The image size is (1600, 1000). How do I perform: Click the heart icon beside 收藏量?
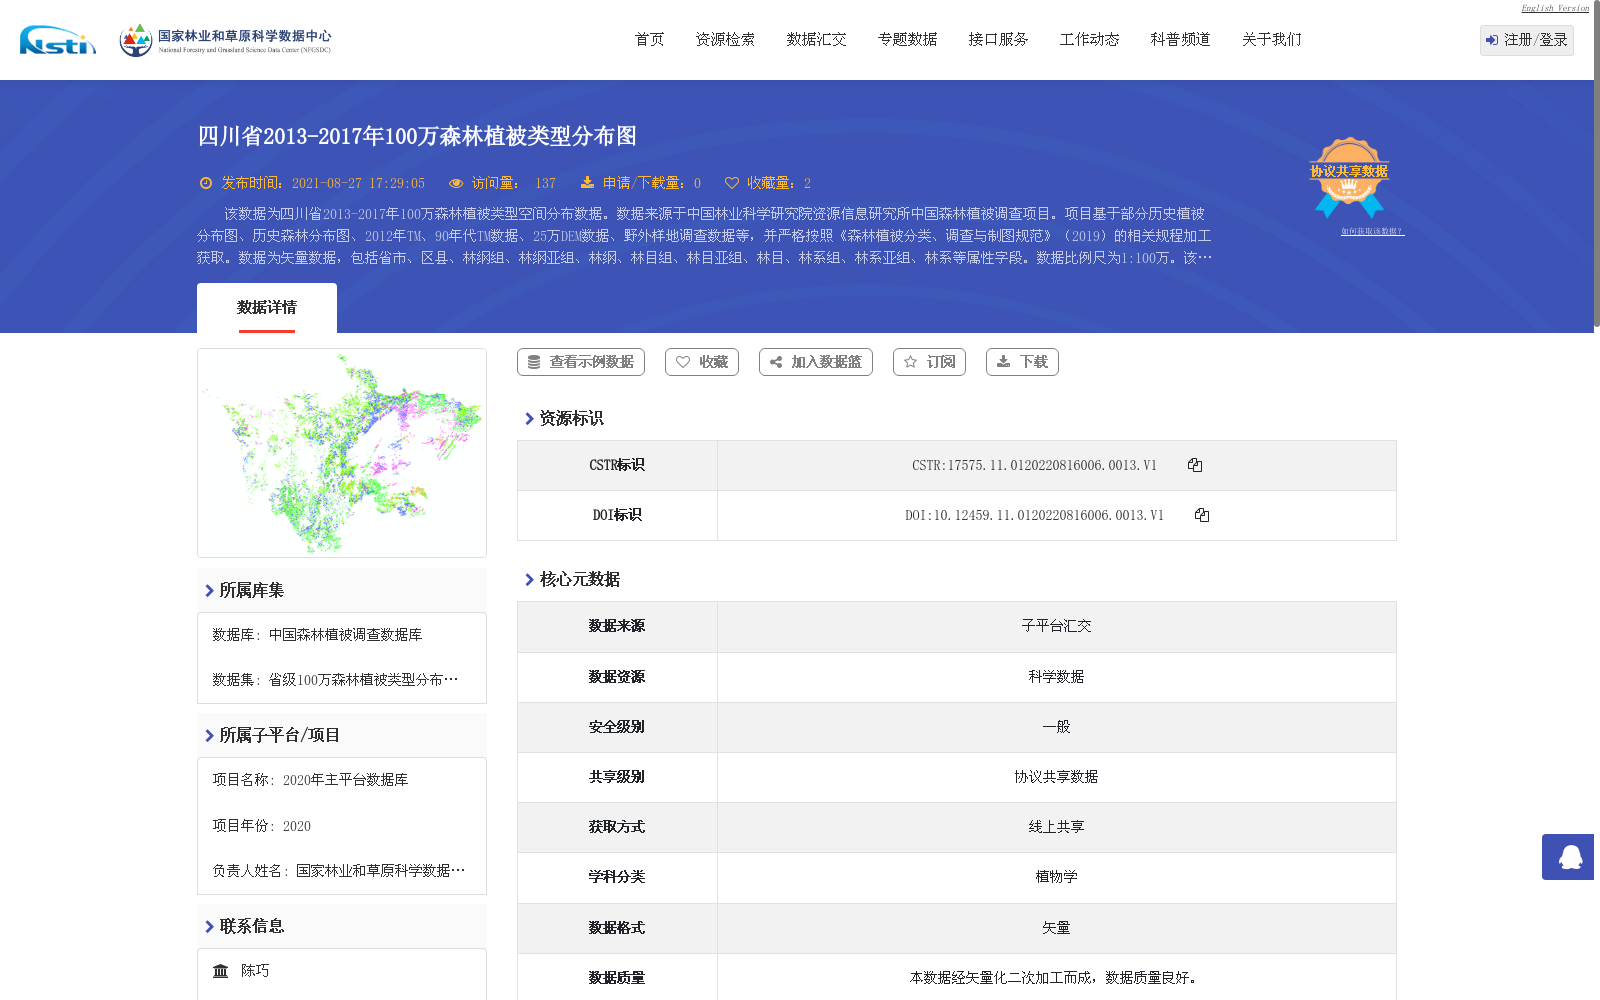point(732,183)
